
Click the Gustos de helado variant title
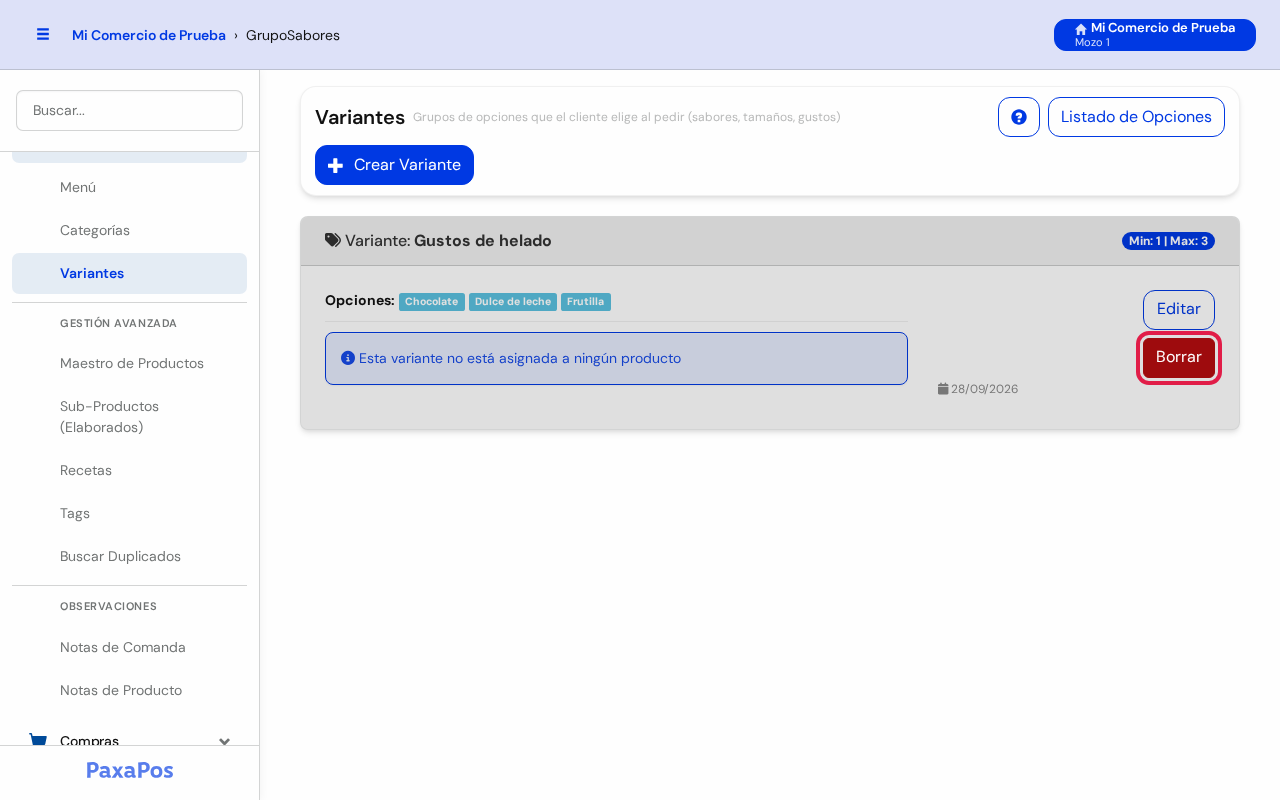[483, 241]
